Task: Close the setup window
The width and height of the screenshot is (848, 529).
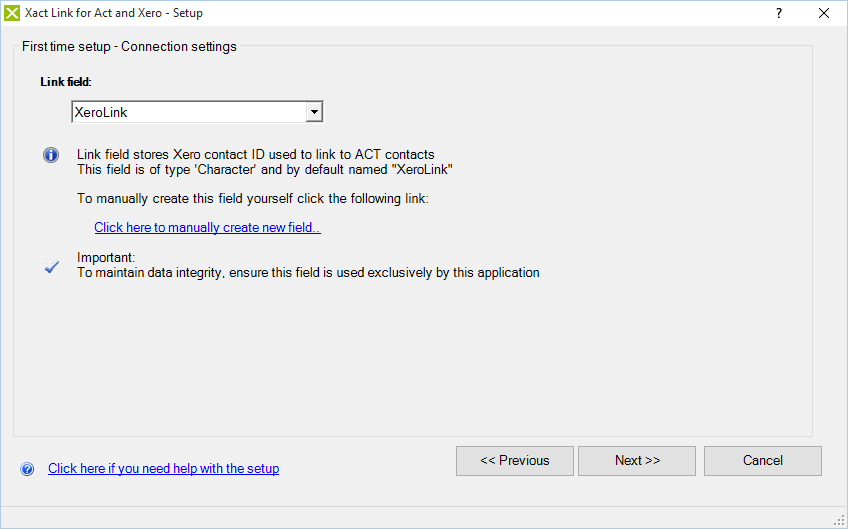Action: tap(824, 14)
